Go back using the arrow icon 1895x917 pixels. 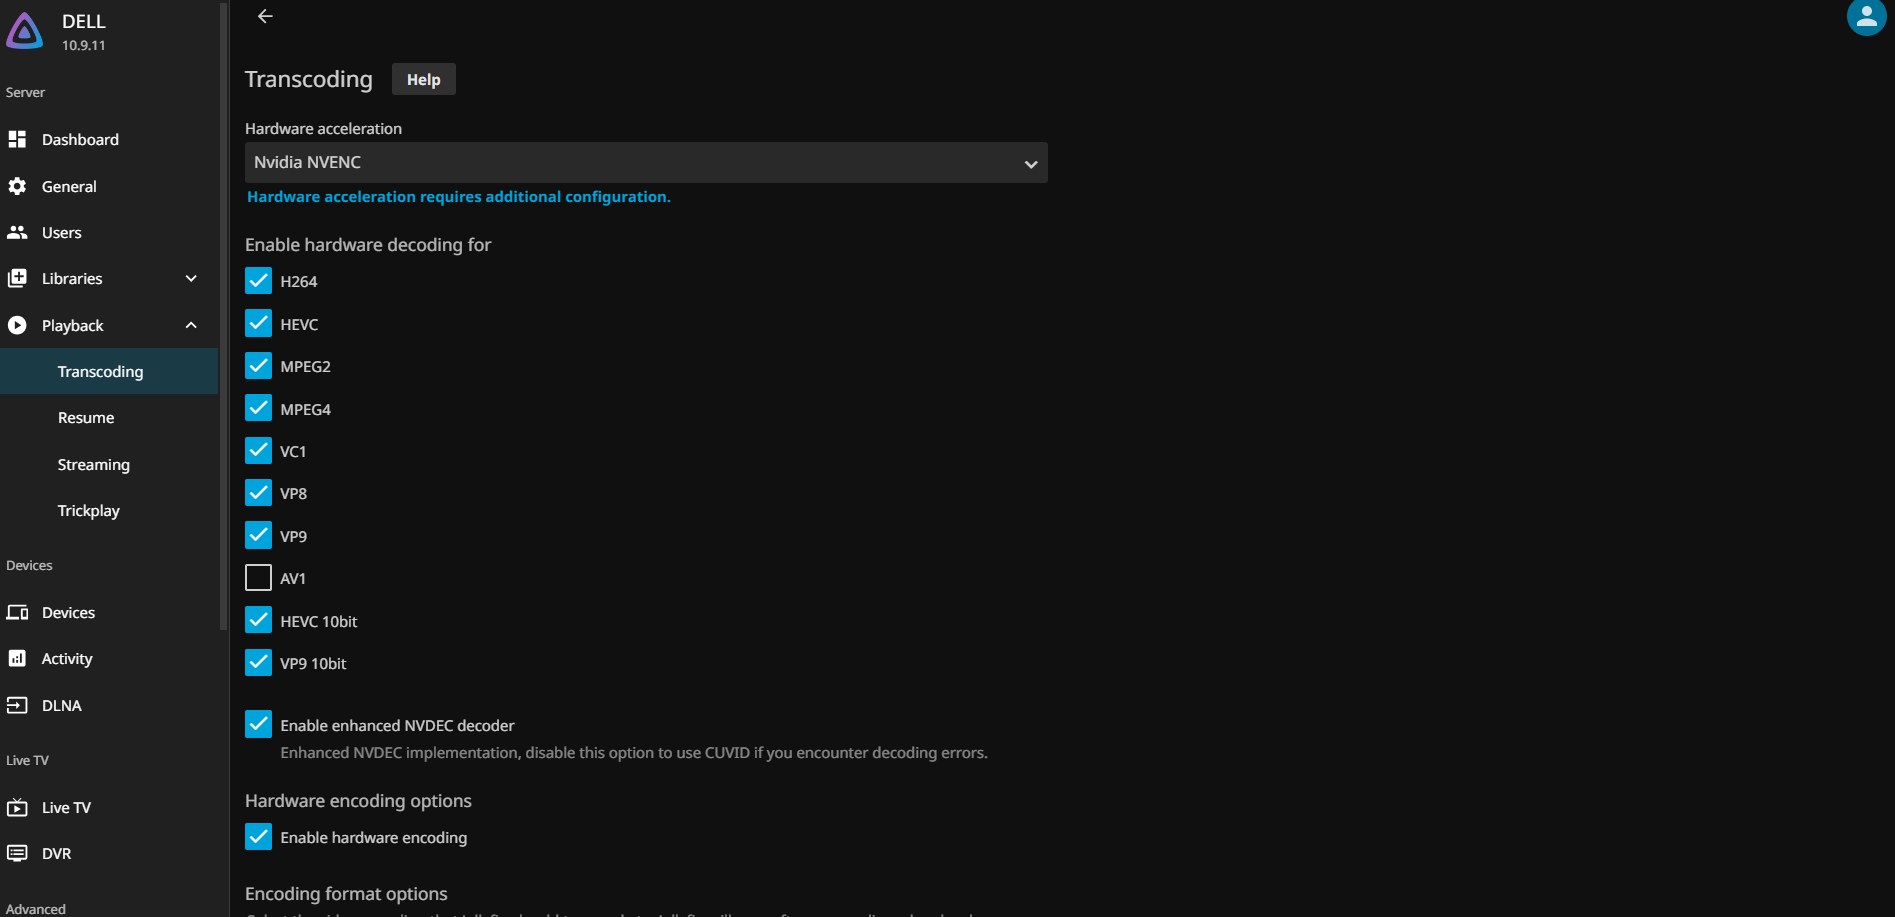coord(265,16)
